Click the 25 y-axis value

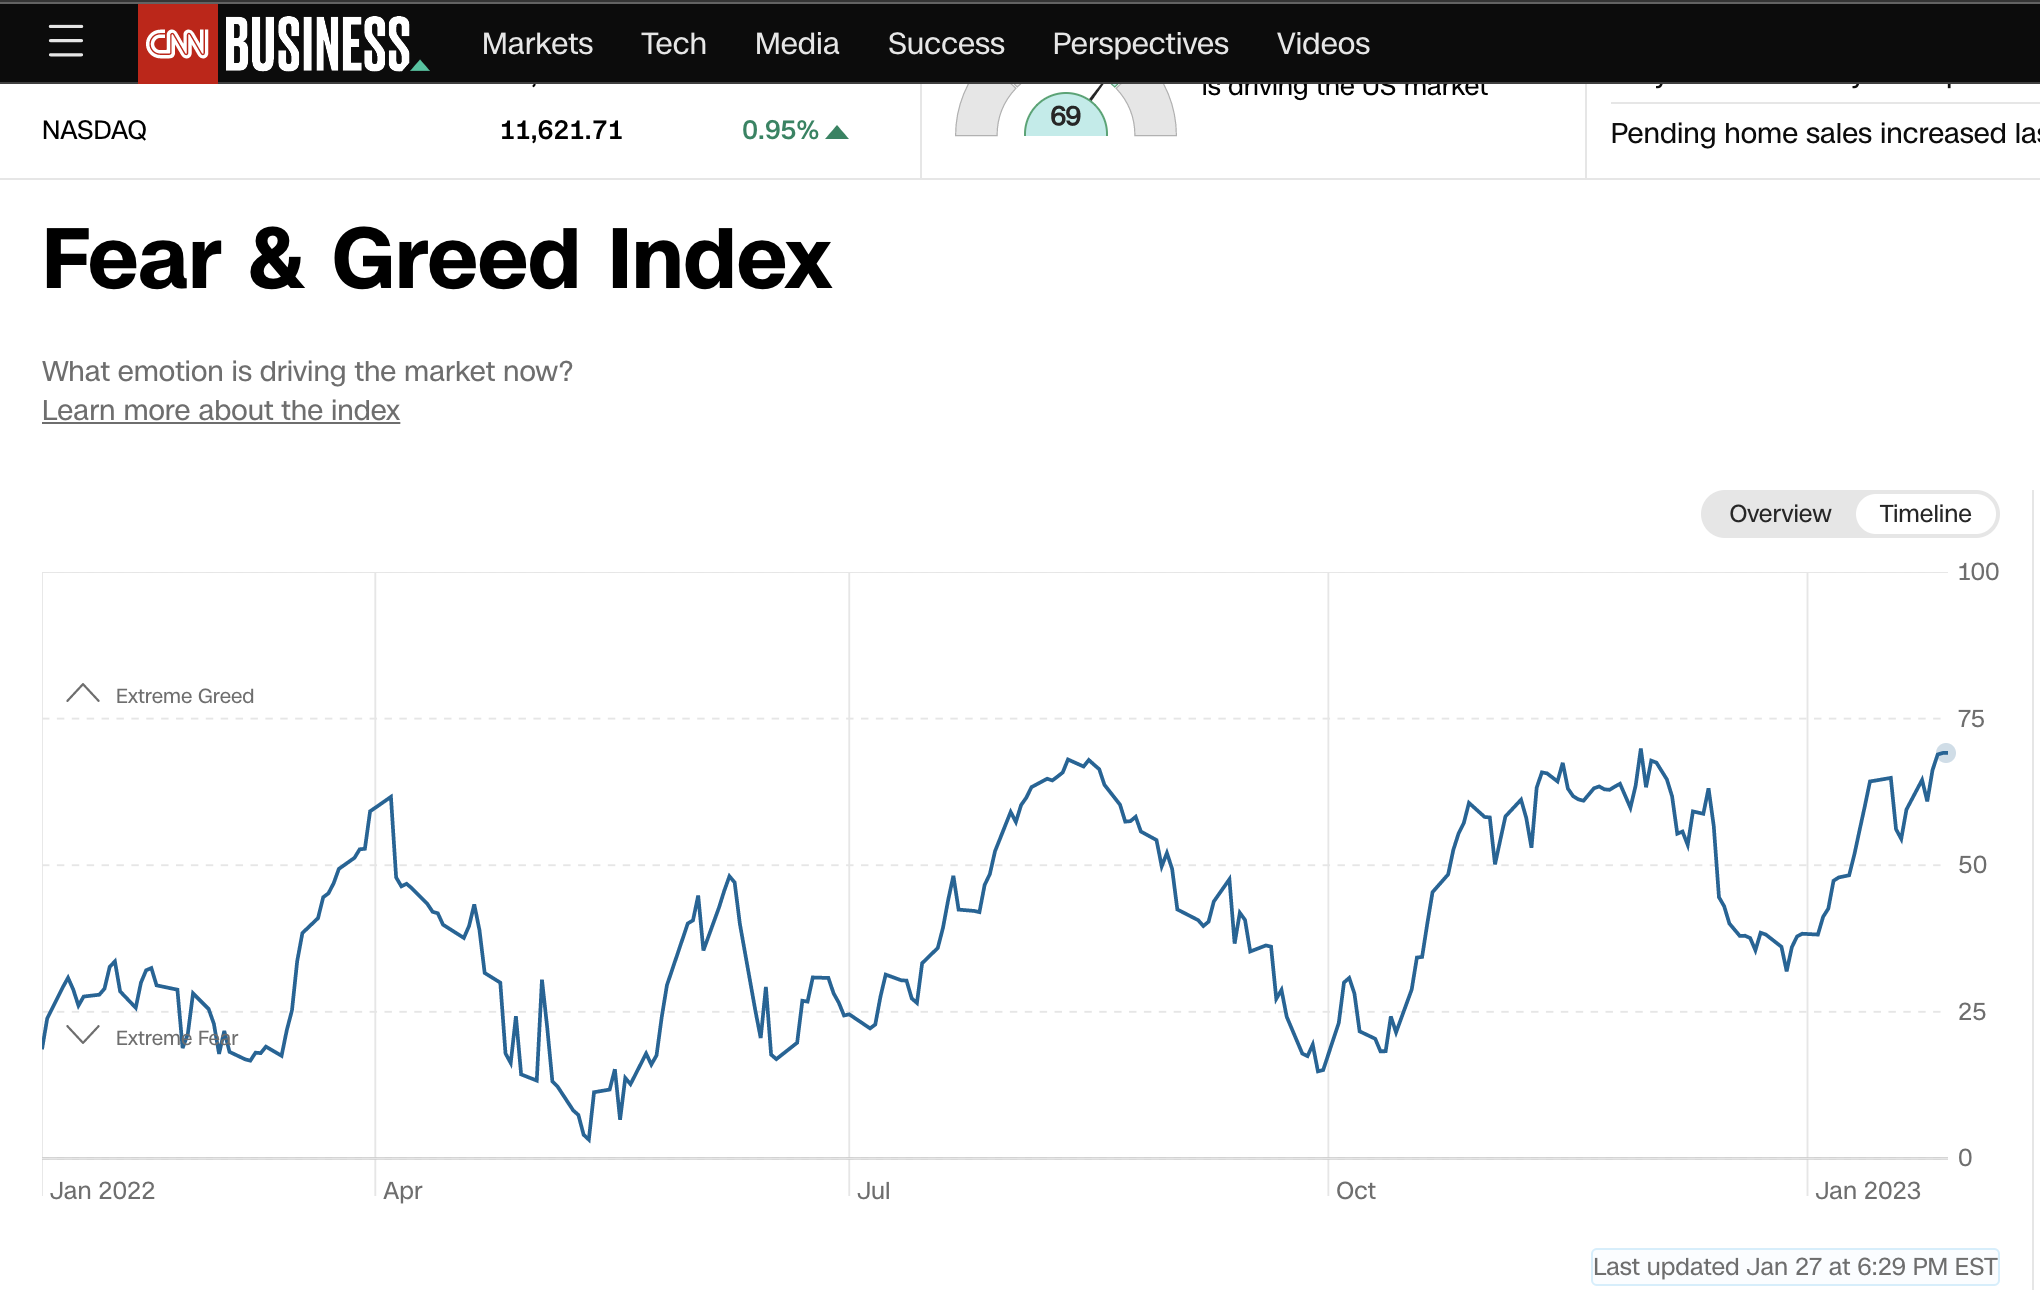[1972, 1011]
